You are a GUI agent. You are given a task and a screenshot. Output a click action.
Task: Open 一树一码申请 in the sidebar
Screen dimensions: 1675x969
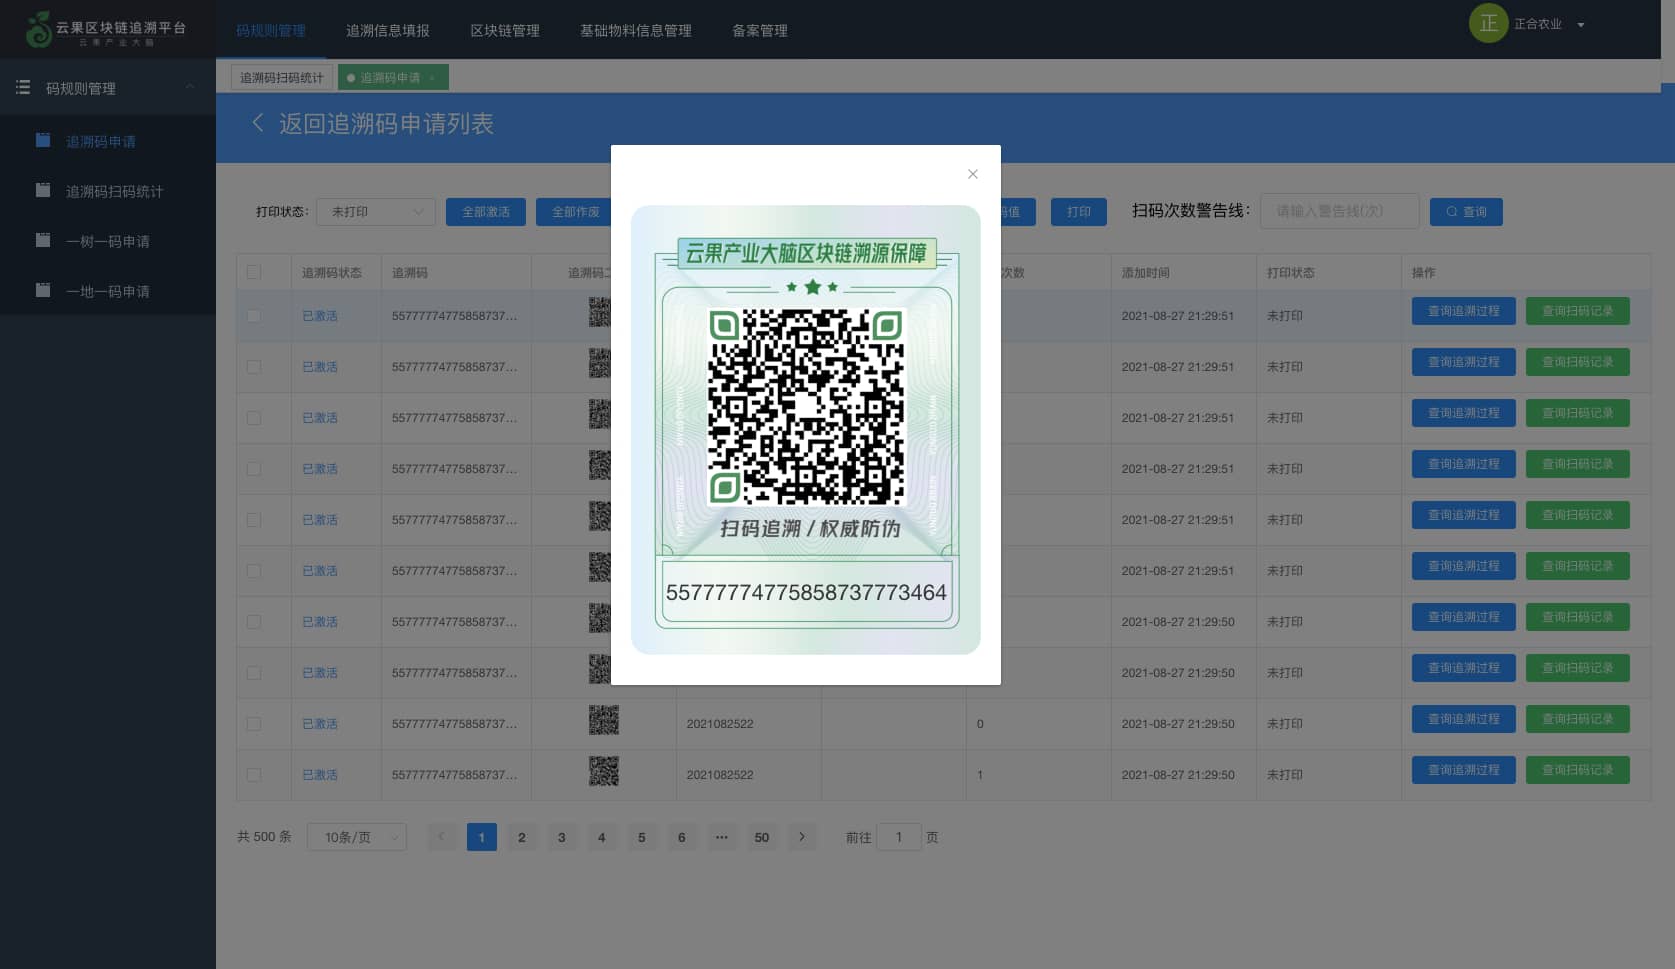point(108,241)
